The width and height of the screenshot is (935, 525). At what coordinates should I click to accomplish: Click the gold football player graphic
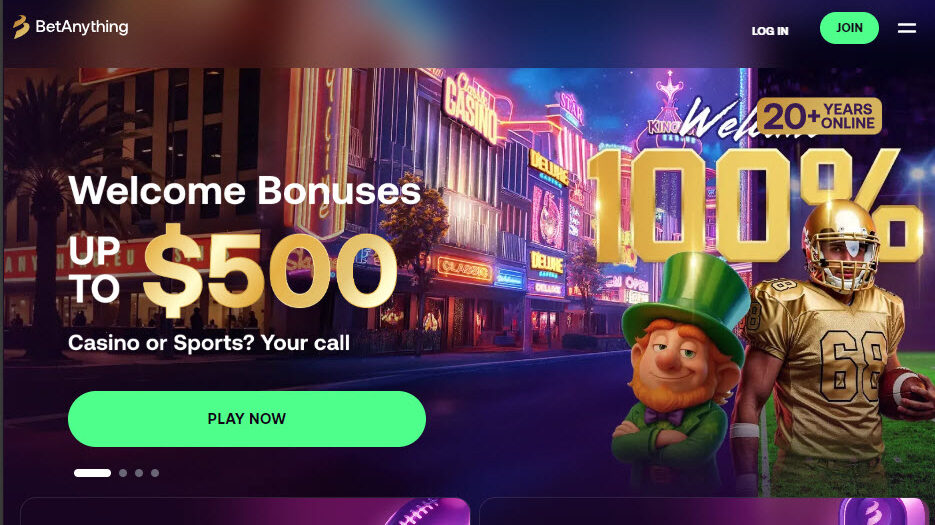835,346
